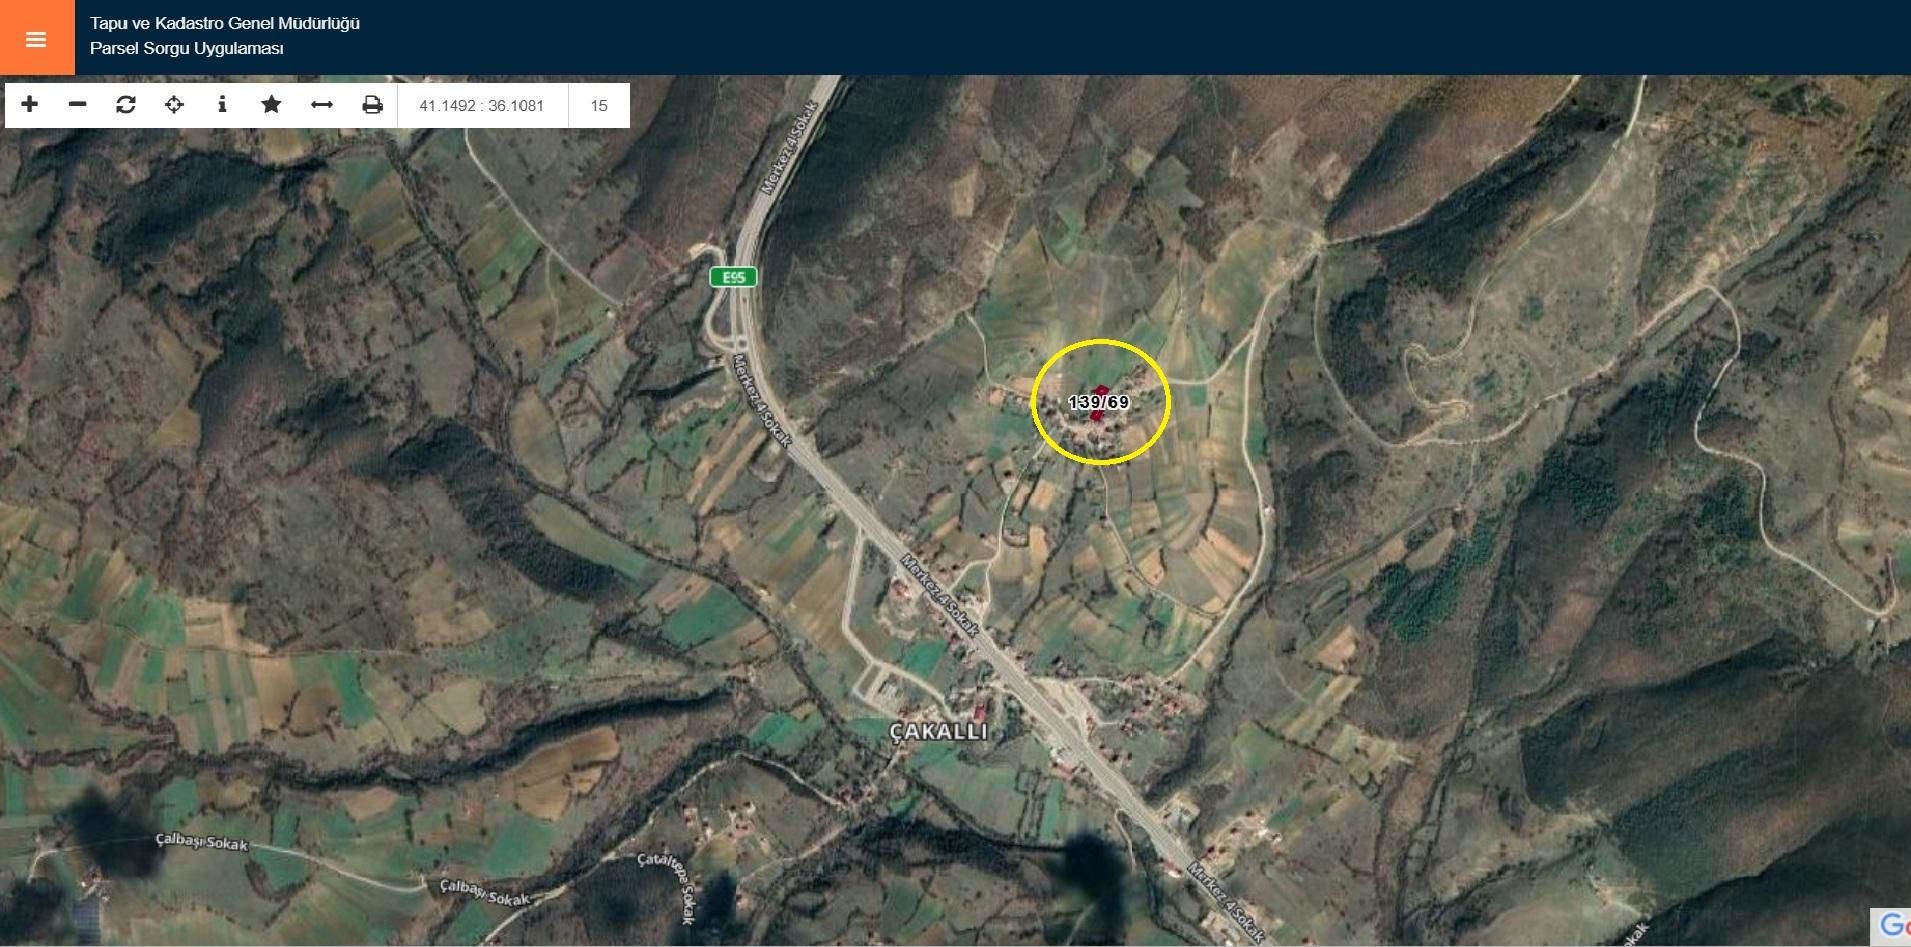Activate the locate crosshair tool
Image resolution: width=1911 pixels, height=947 pixels.
(174, 105)
